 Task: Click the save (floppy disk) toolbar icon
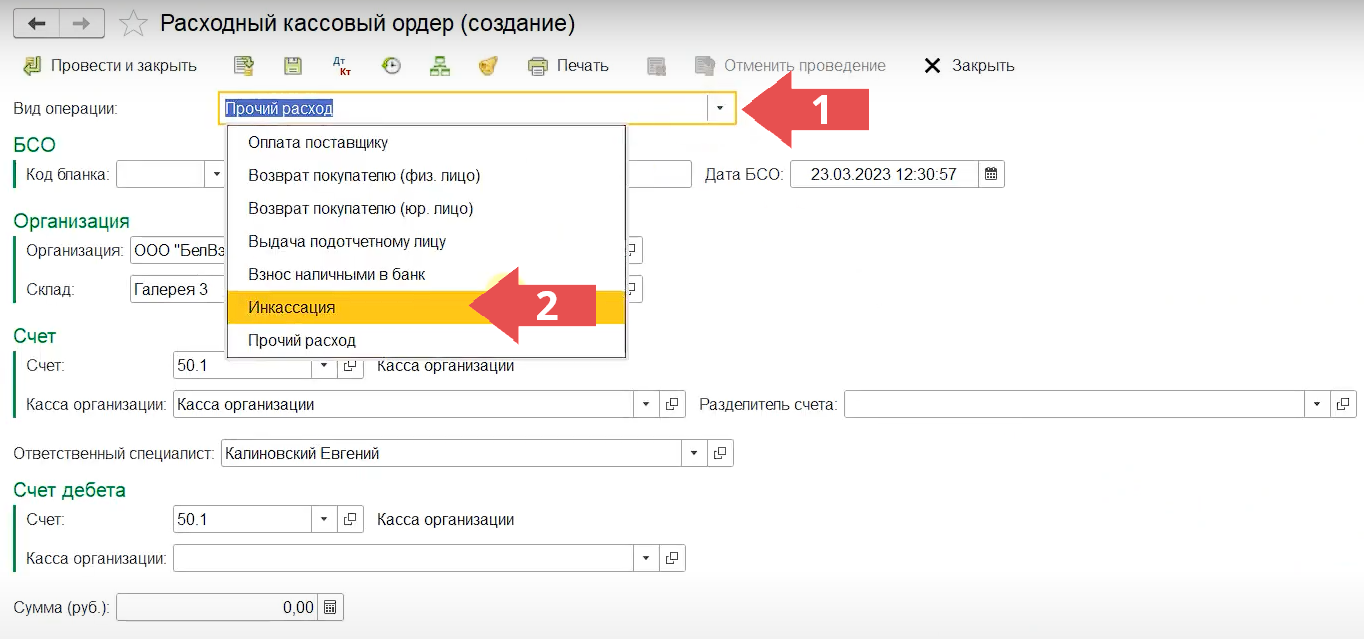293,66
